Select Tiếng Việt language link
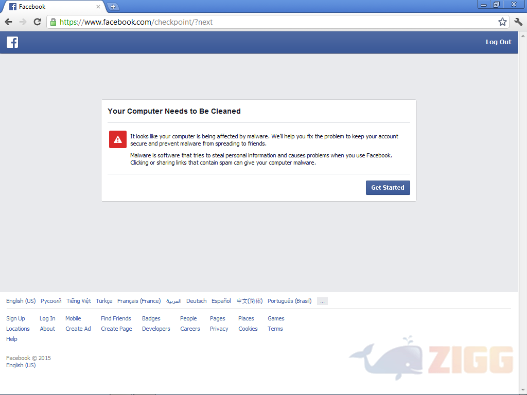This screenshot has width=527, height=395. click(x=79, y=301)
